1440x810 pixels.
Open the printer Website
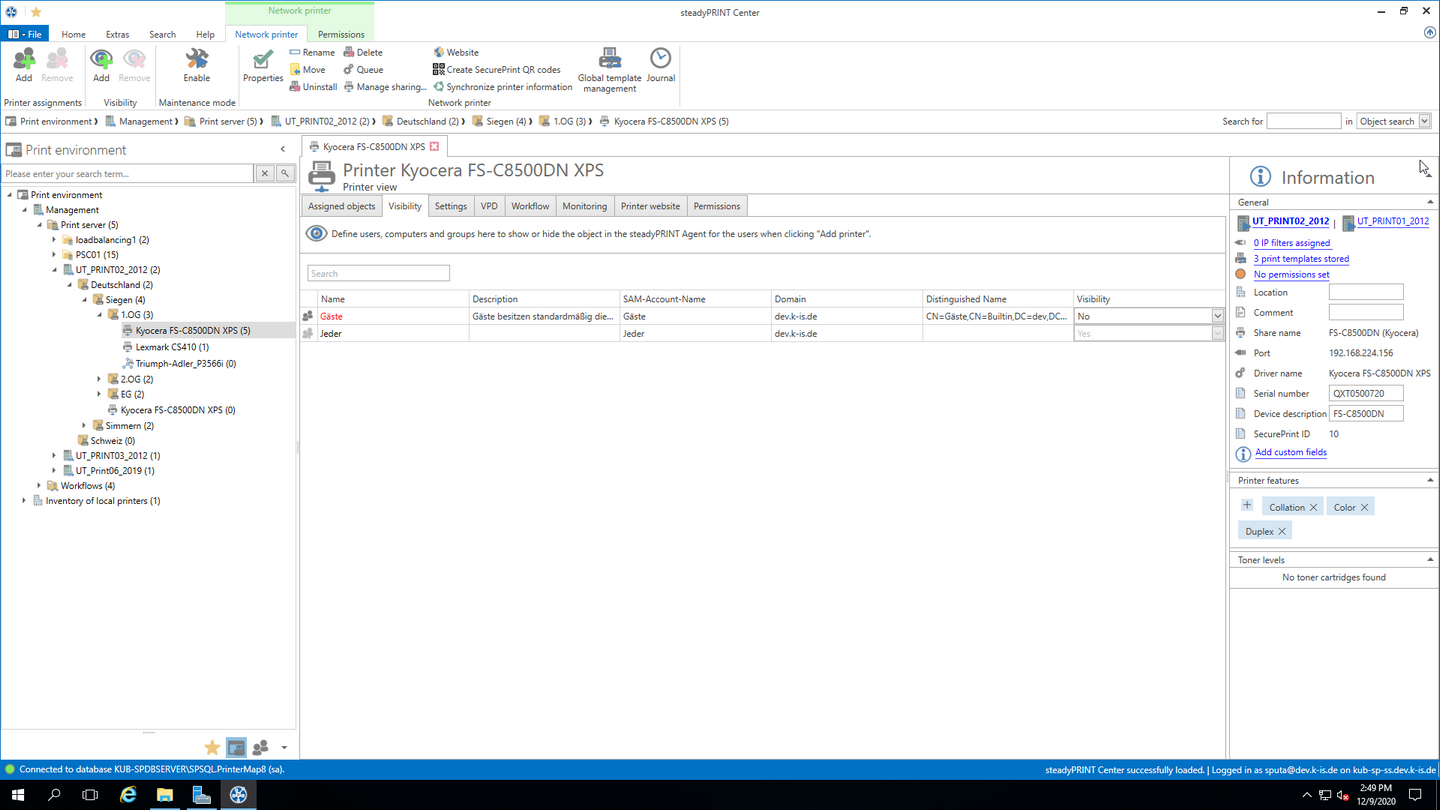coord(456,52)
